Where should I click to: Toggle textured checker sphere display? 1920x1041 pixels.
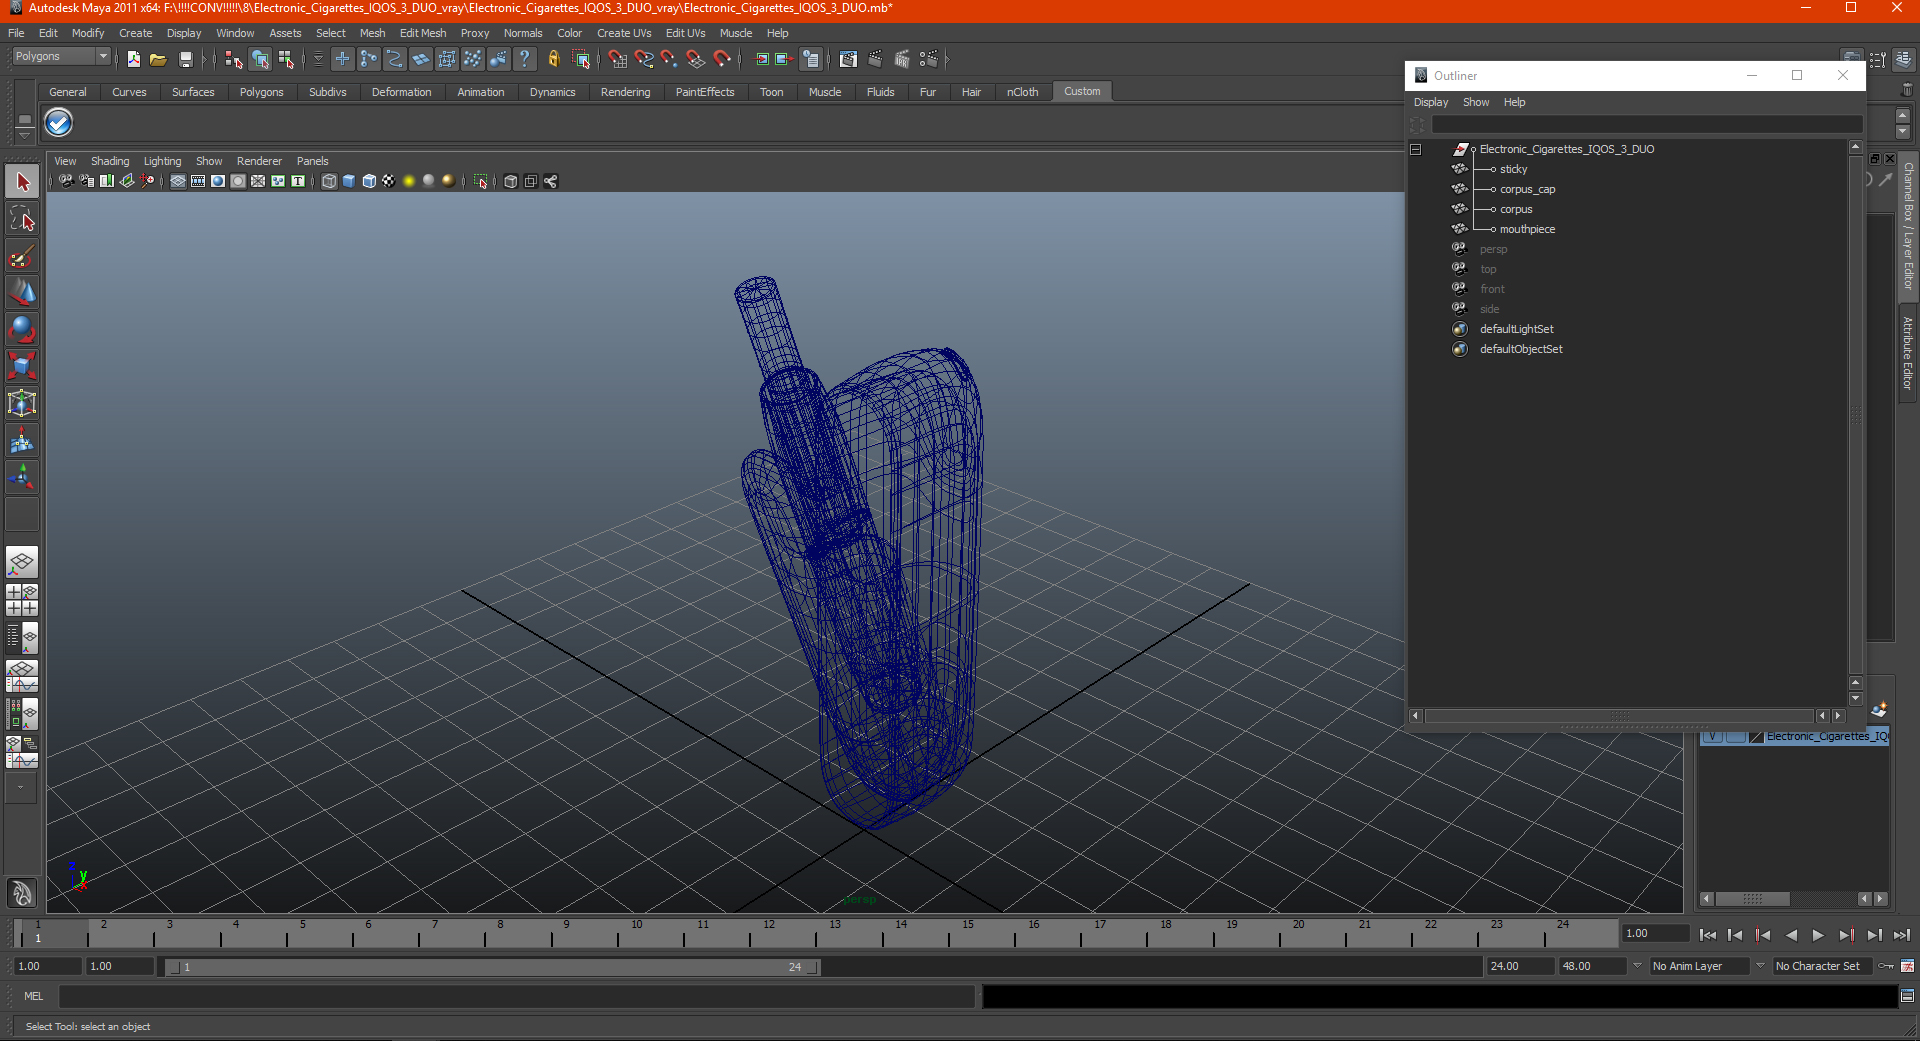tap(389, 181)
